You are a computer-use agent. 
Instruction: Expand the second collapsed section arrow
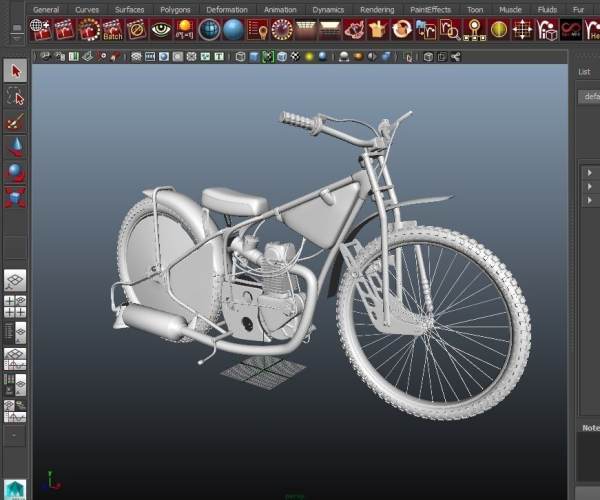click(589, 187)
